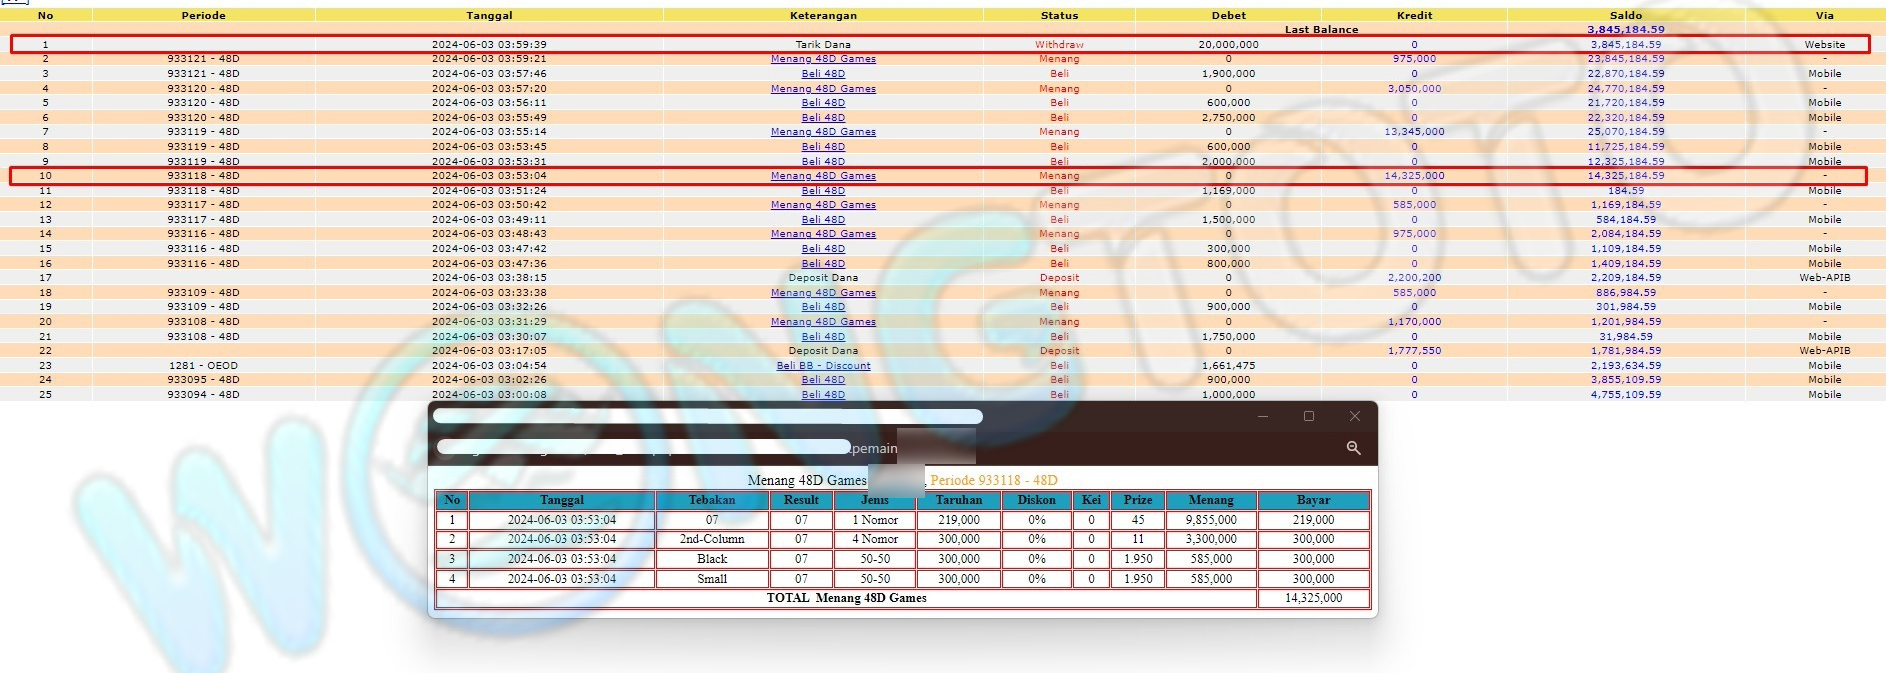Viewport: 1886px width, 673px height.
Task: Click the Keterangan column header
Action: click(x=823, y=15)
